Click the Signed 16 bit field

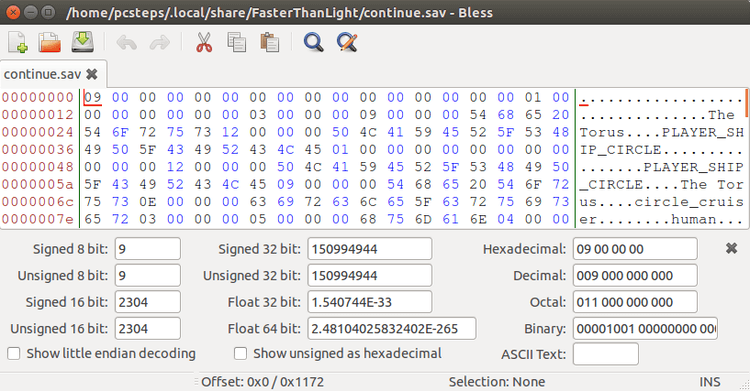click(x=148, y=302)
